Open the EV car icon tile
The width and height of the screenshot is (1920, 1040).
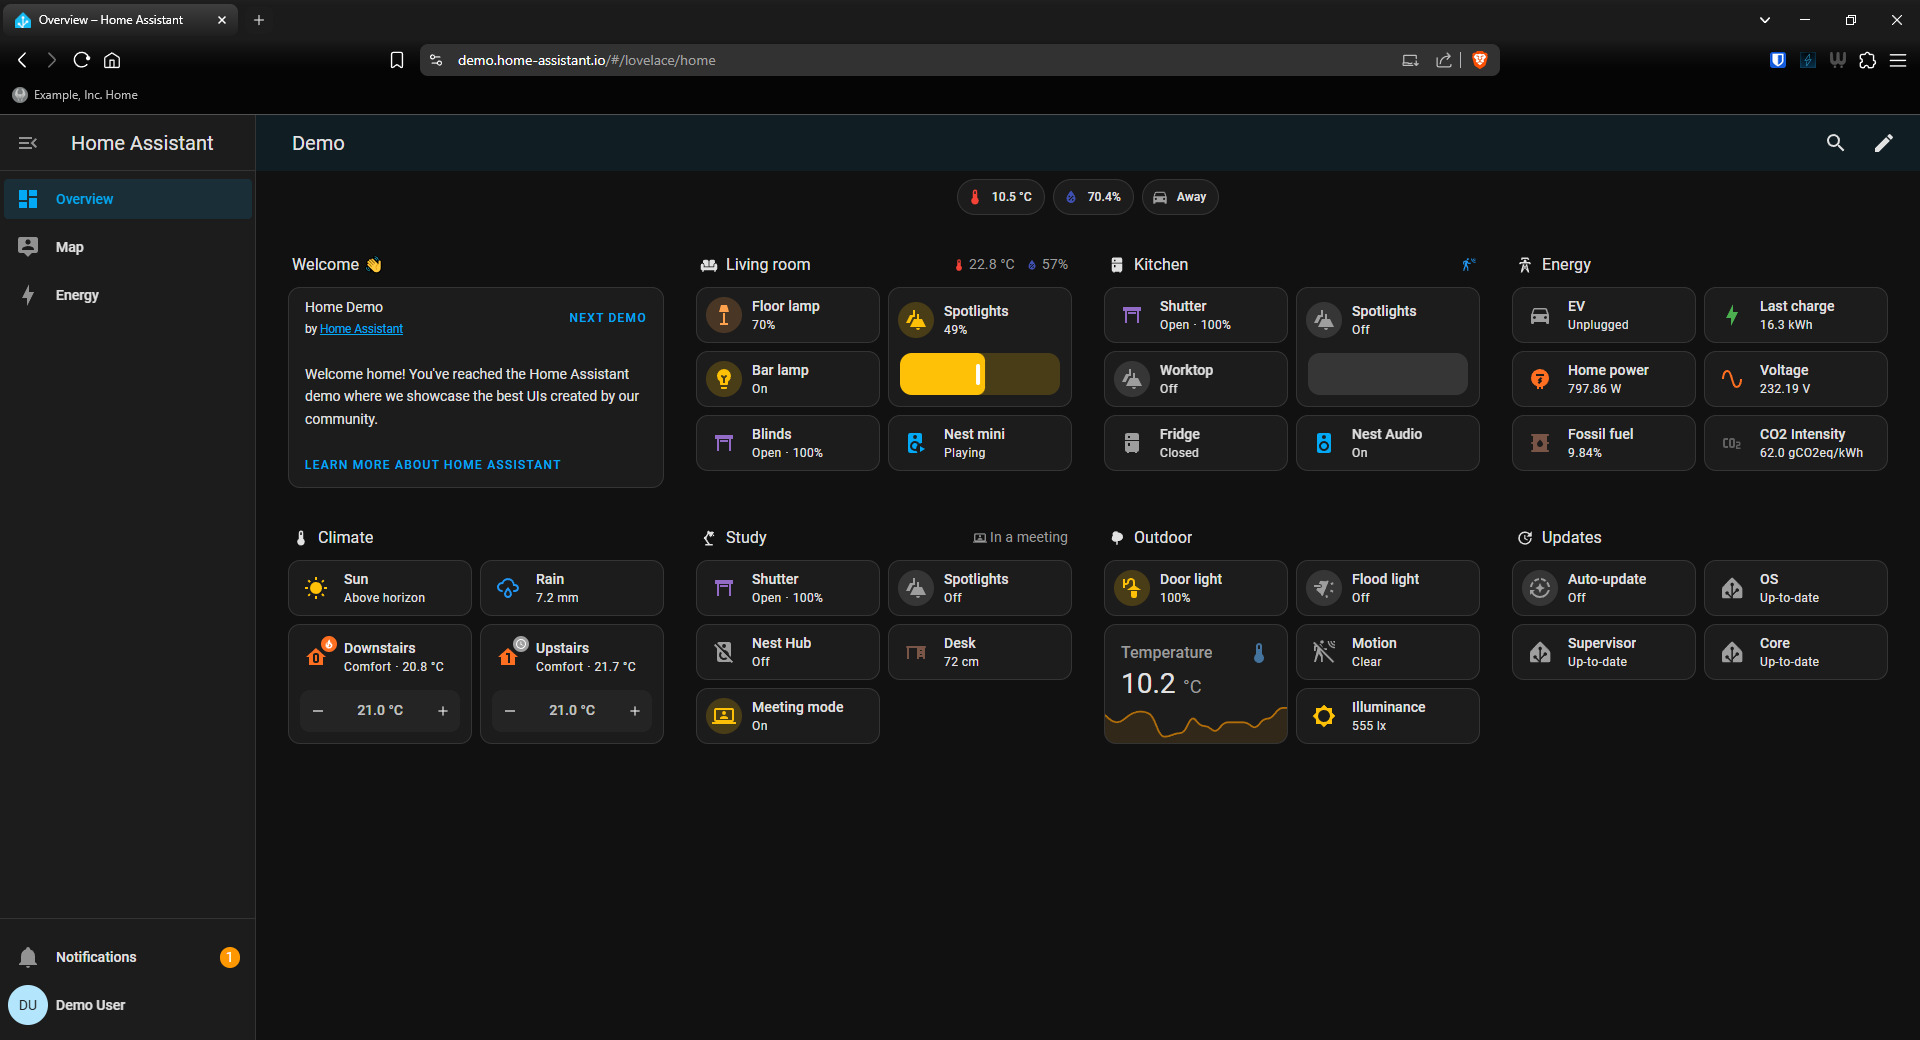point(1539,315)
